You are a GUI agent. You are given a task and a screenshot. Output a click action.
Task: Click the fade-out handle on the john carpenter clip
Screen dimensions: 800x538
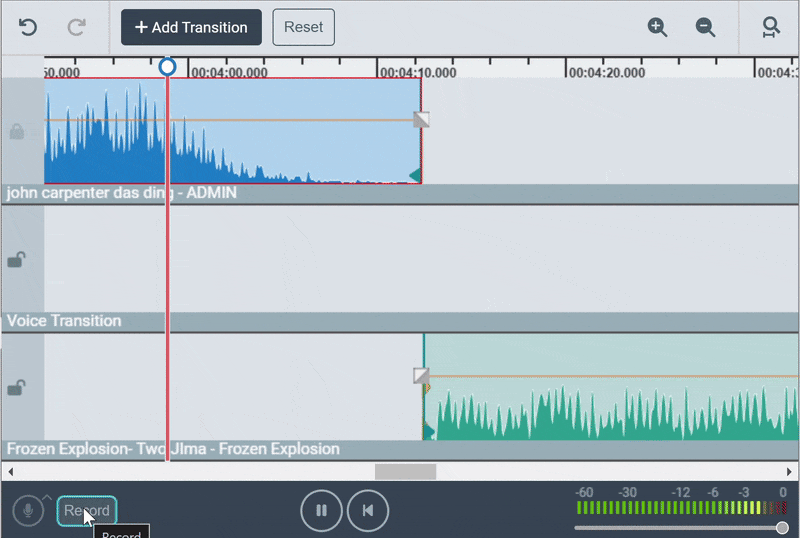coord(421,120)
